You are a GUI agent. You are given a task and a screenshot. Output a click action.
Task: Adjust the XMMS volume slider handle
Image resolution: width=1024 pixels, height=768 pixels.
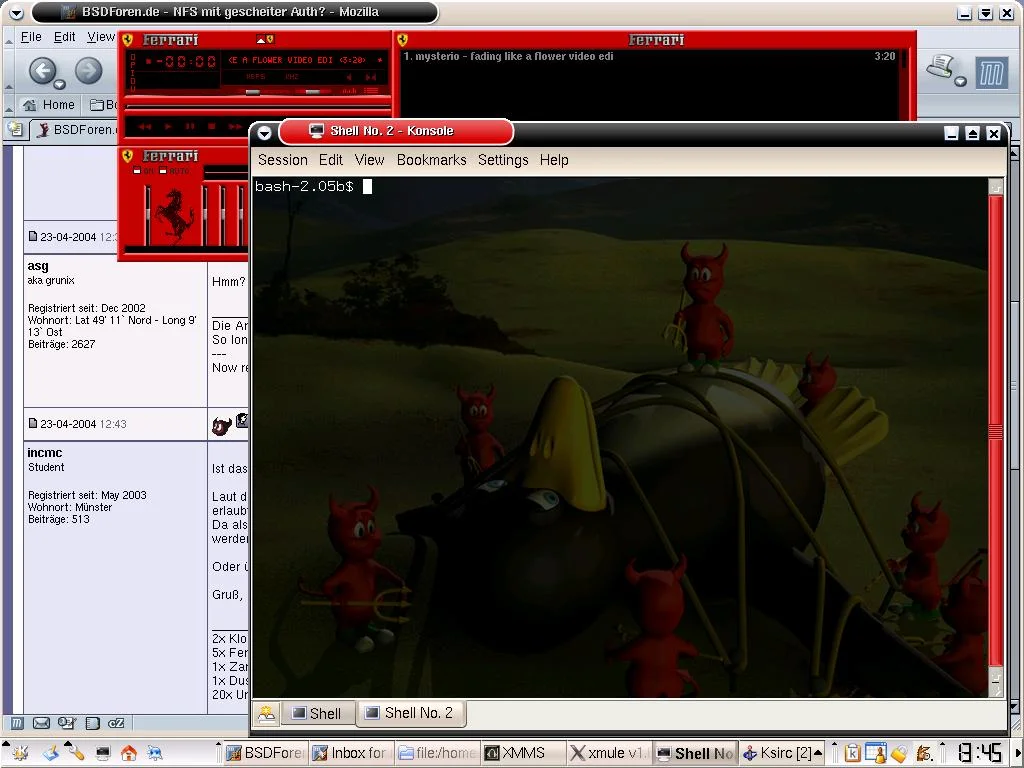pyautogui.click(x=253, y=92)
